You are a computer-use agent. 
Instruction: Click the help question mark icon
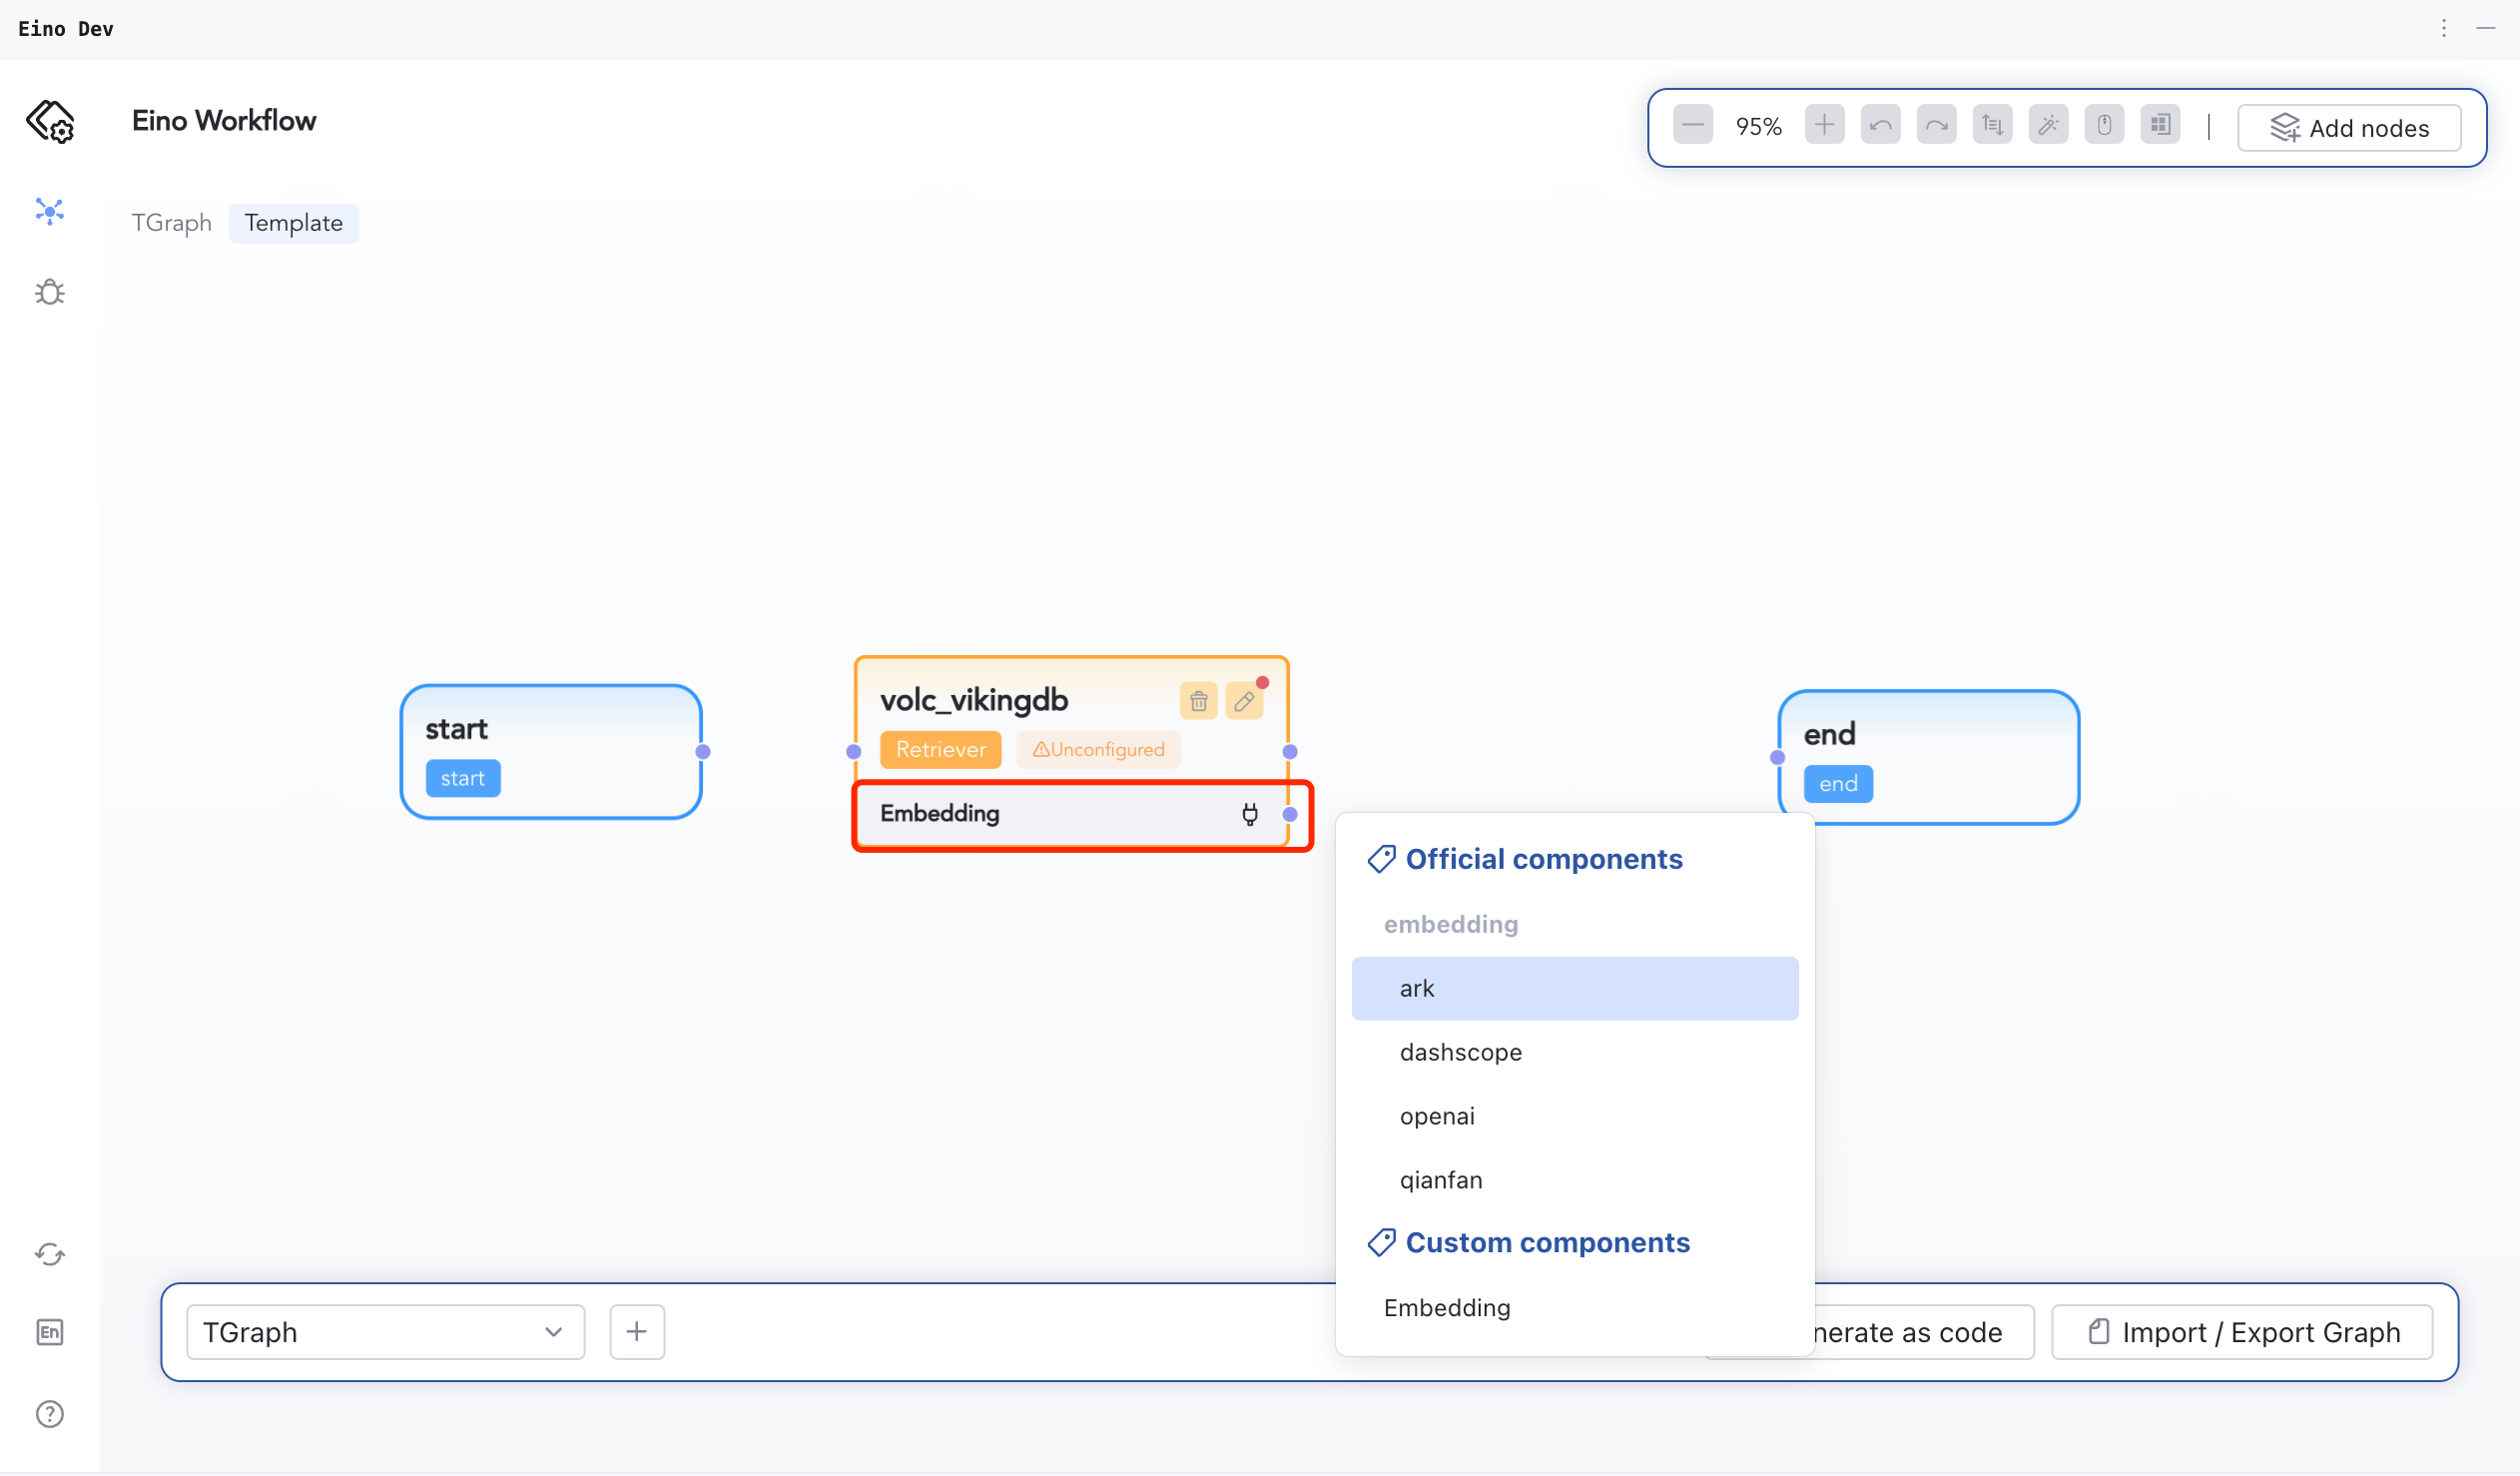coord(50,1415)
